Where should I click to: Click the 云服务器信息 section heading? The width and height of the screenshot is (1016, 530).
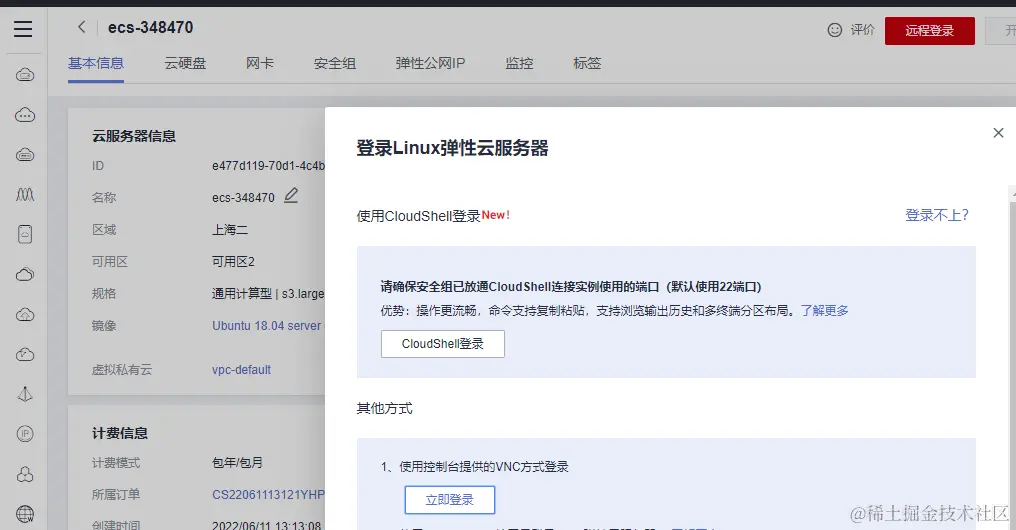pyautogui.click(x=133, y=136)
